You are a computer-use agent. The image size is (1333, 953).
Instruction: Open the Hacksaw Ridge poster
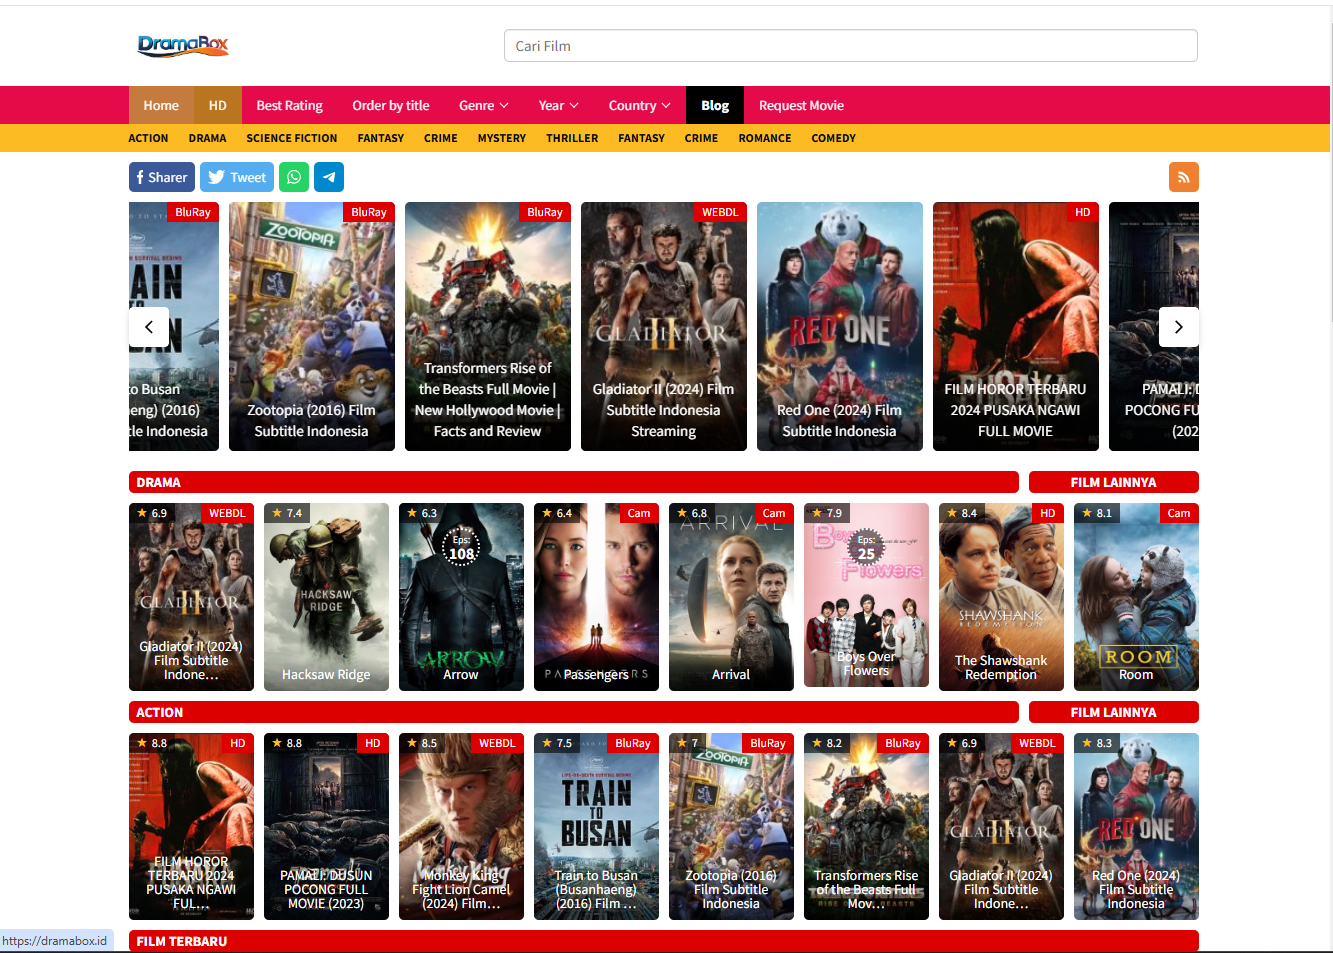click(326, 597)
